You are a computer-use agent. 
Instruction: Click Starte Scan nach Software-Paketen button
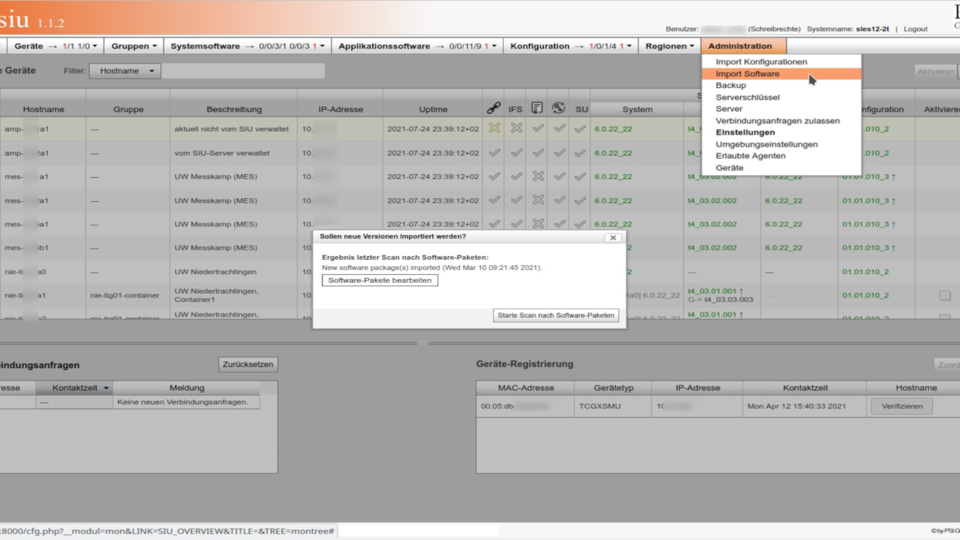(557, 316)
